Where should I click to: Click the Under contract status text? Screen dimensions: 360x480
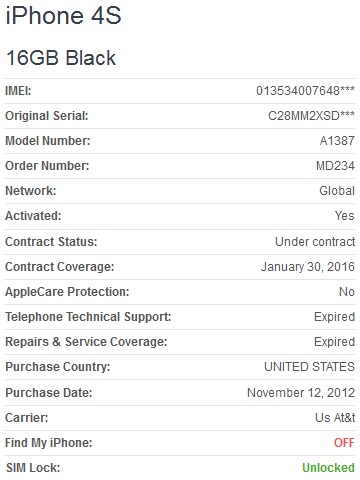[315, 242]
